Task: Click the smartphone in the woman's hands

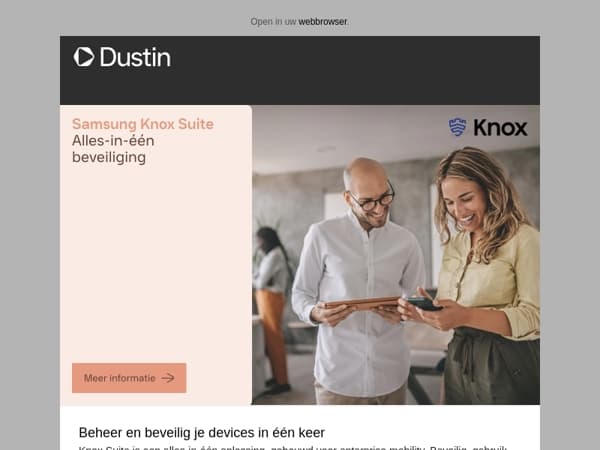Action: click(x=424, y=304)
